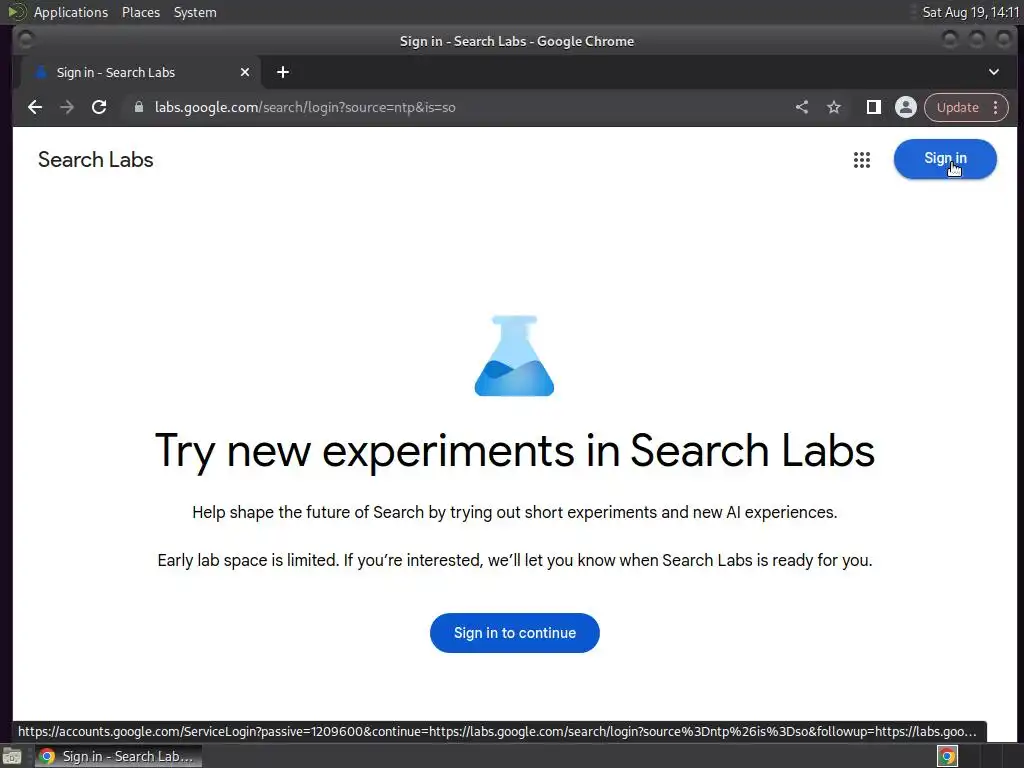The width and height of the screenshot is (1024, 768).
Task: Click the show desktop icon in bottom panel
Action: pyautogui.click(x=12, y=756)
